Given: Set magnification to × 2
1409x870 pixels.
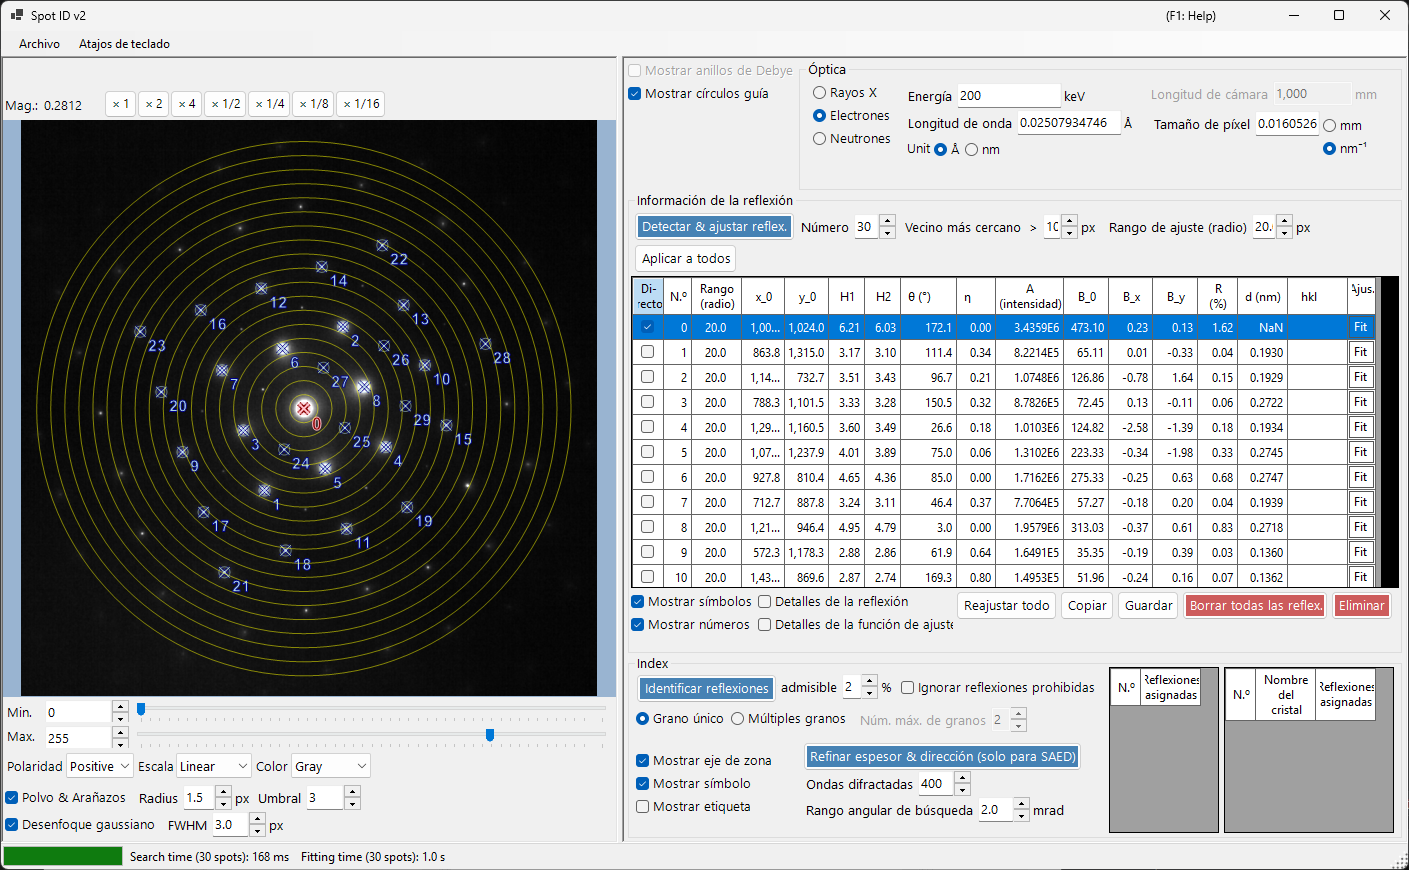Looking at the screenshot, I should pos(153,104).
